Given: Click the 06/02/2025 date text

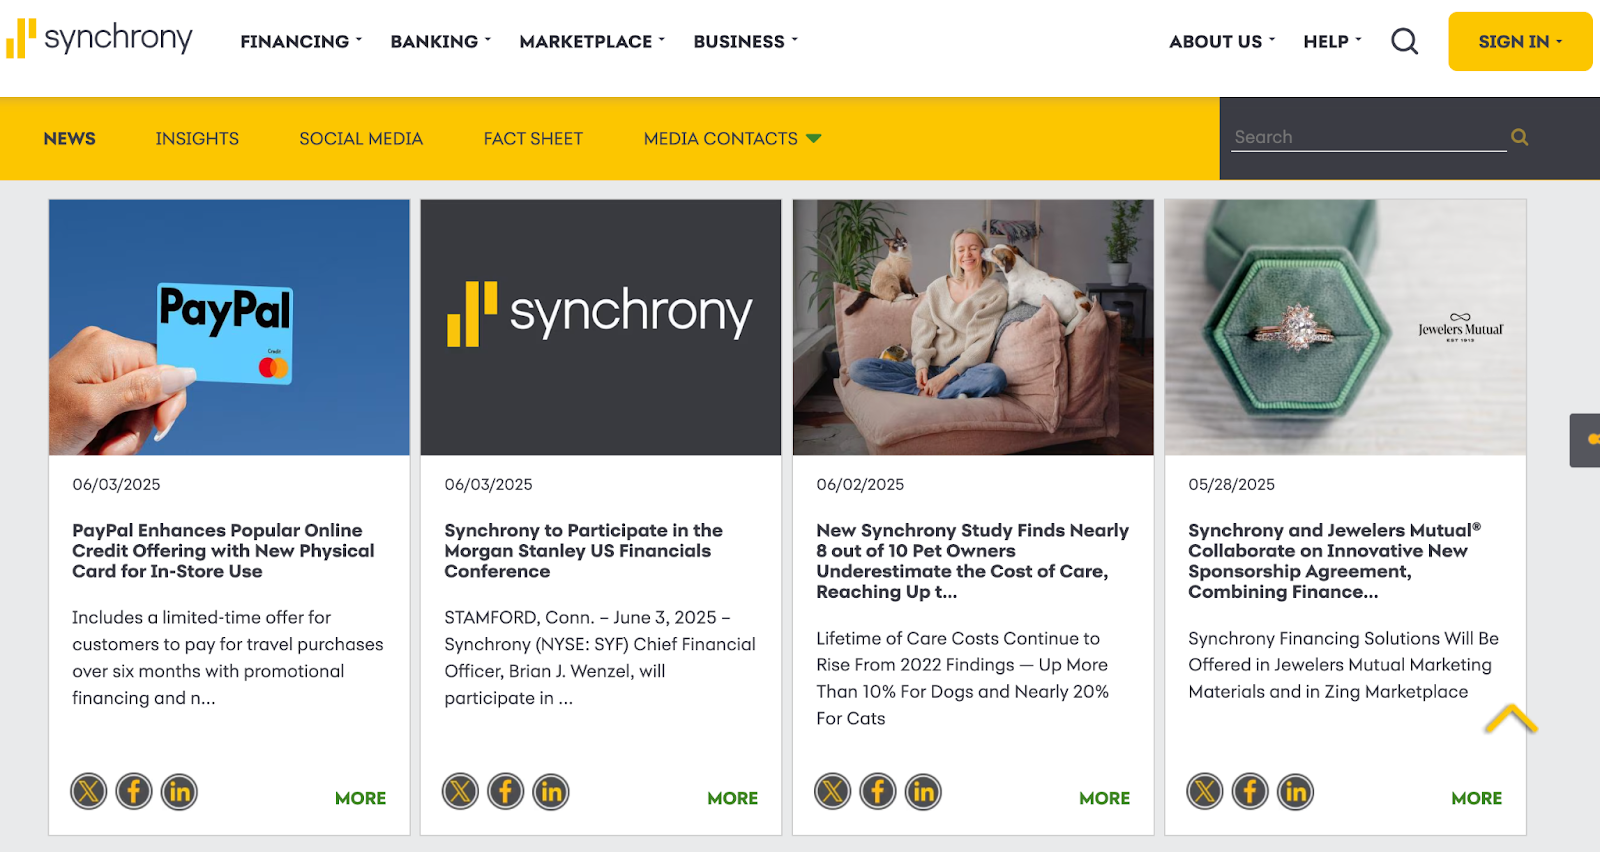Looking at the screenshot, I should [x=860, y=484].
